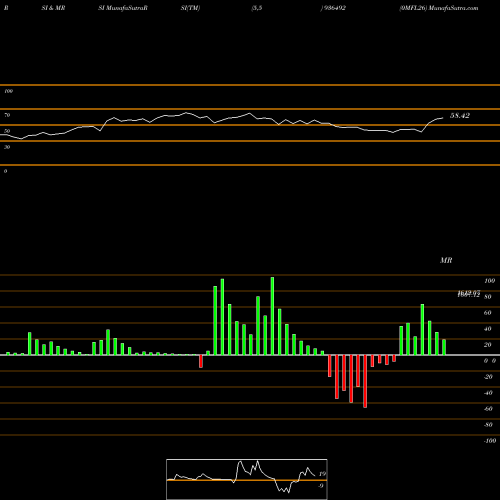500x500 pixels.
Task: Click the 936492 code in the header
Action: [x=334, y=8]
